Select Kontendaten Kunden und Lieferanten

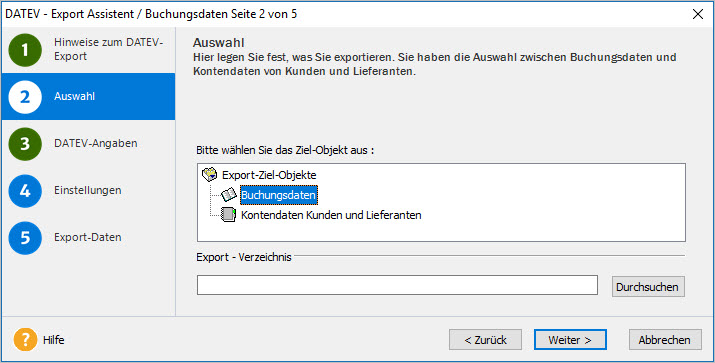(x=331, y=215)
